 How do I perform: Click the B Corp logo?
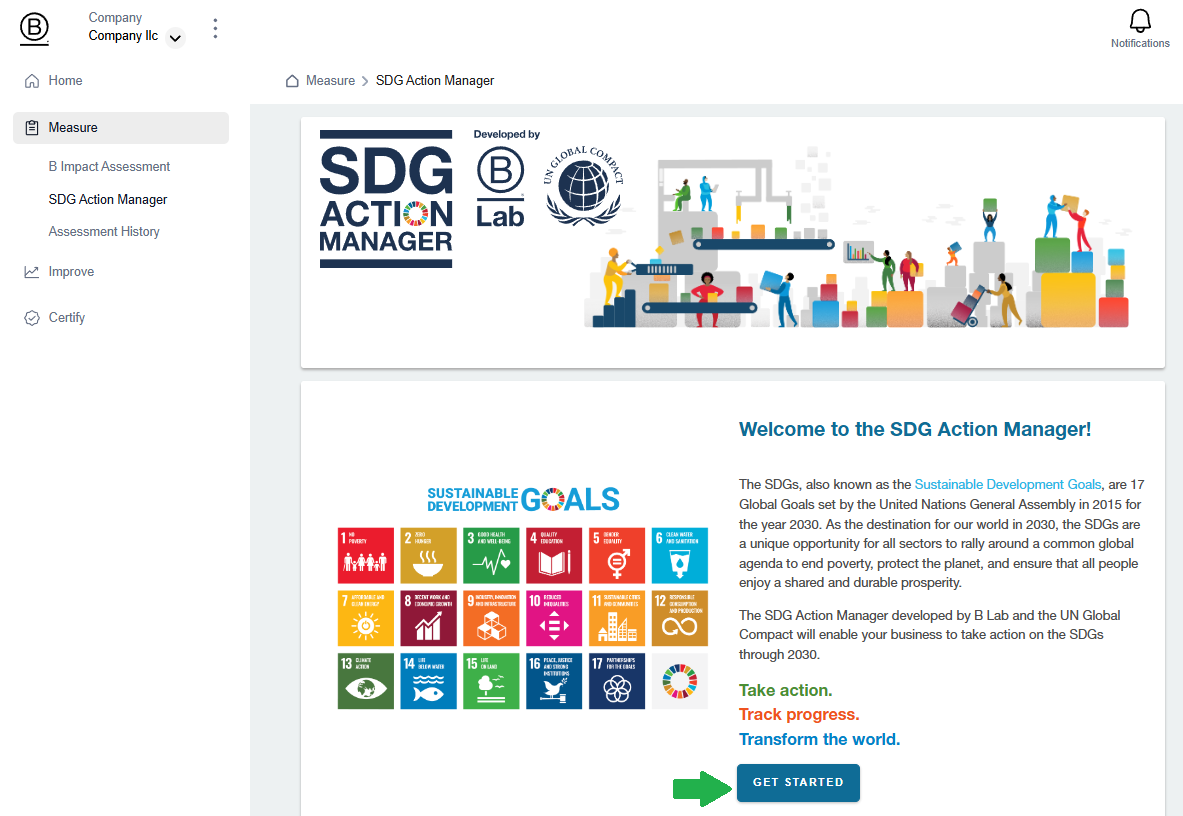(34, 29)
